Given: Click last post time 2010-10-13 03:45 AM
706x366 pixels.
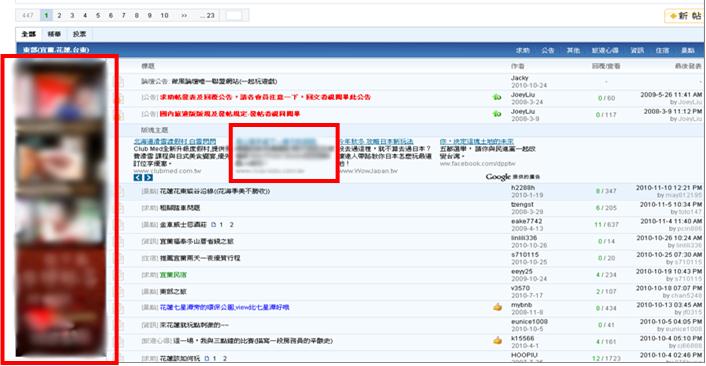Looking at the screenshot, I should [669, 305].
